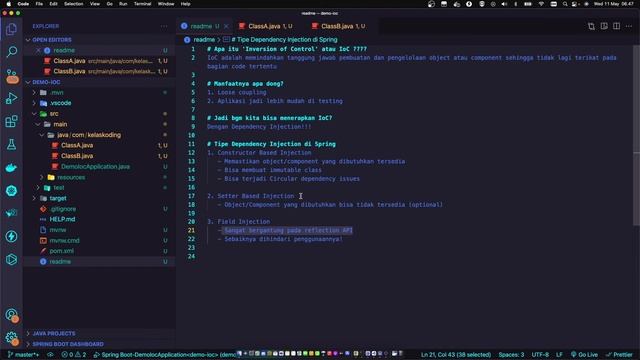The width and height of the screenshot is (640, 360).
Task: Open ClassA.java in the file tree
Action: pyautogui.click(x=77, y=145)
